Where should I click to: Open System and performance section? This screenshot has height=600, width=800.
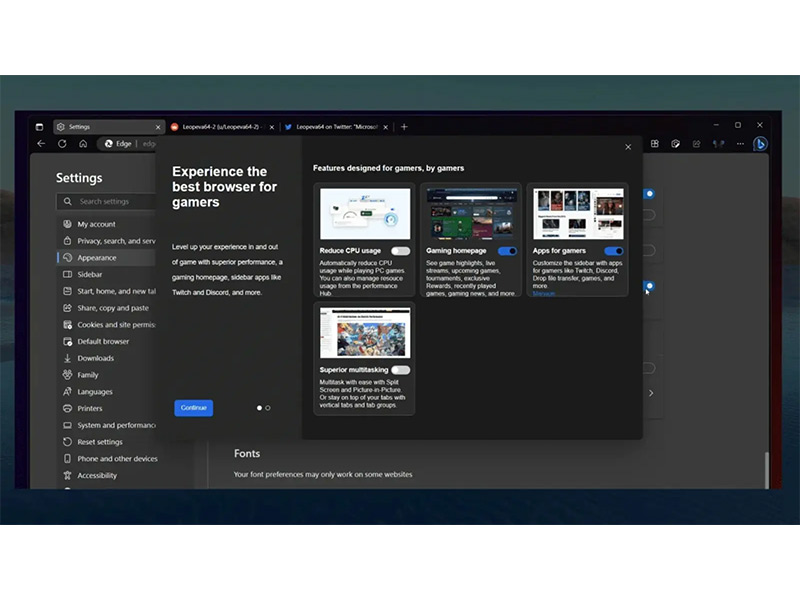(x=106, y=425)
